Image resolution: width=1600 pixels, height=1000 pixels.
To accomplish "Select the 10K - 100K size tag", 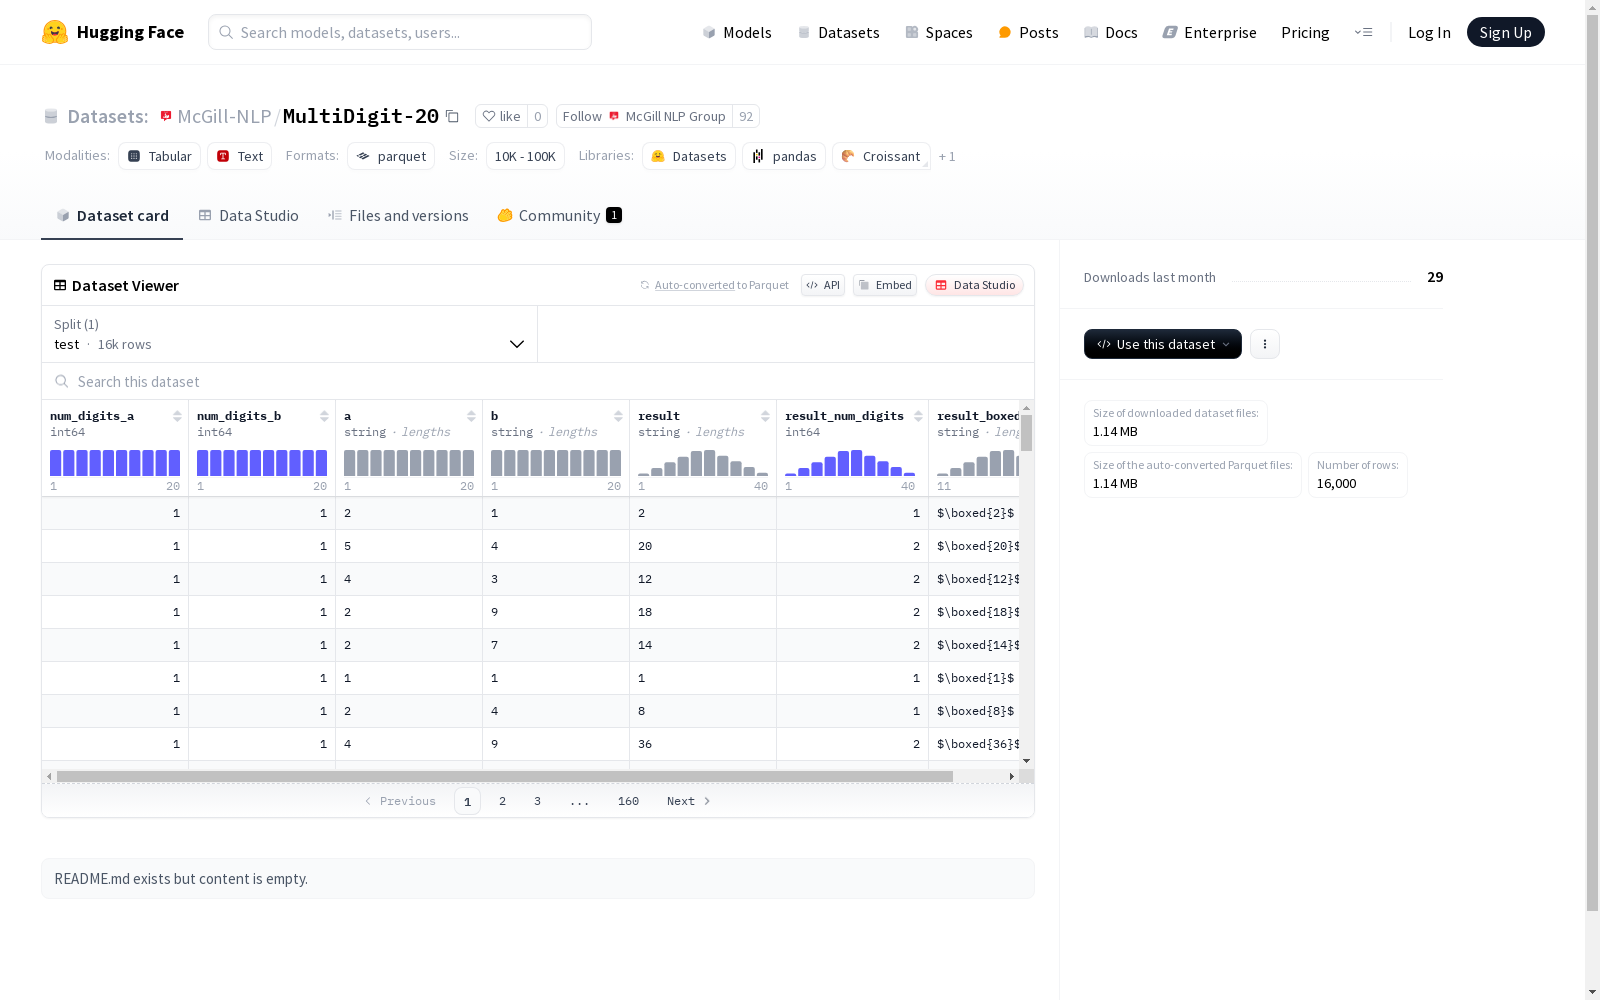I will pos(525,156).
